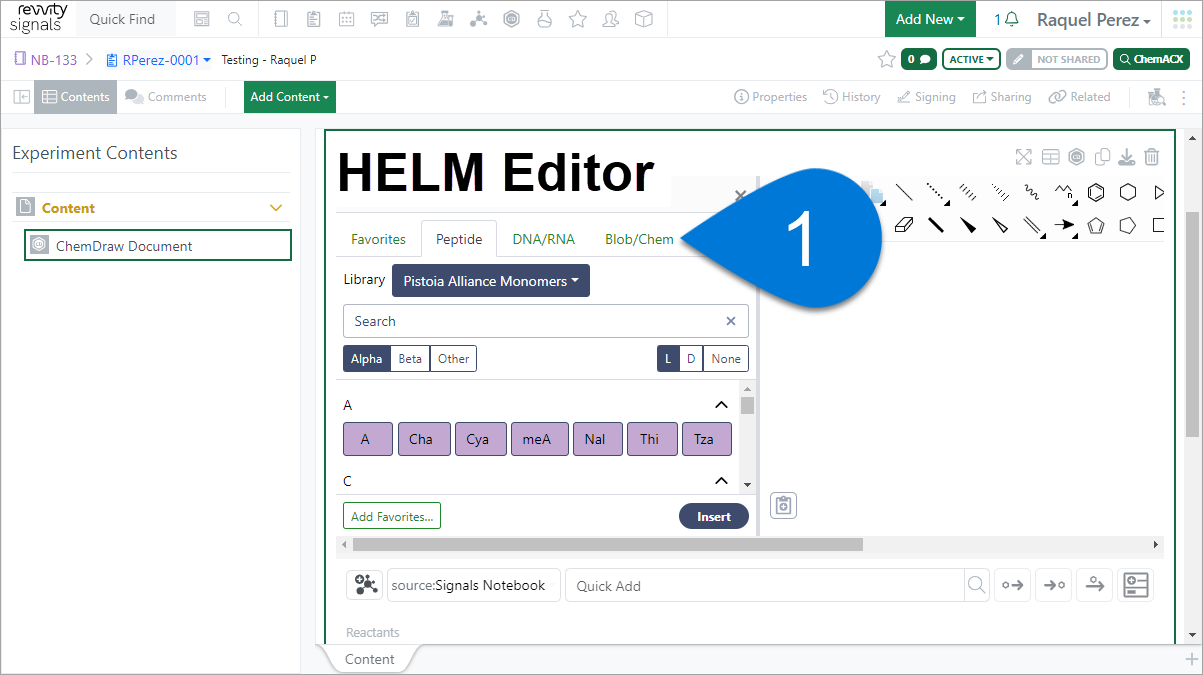This screenshot has height=675, width=1203.
Task: Open the molecule network icon in the top bar
Action: (x=478, y=19)
